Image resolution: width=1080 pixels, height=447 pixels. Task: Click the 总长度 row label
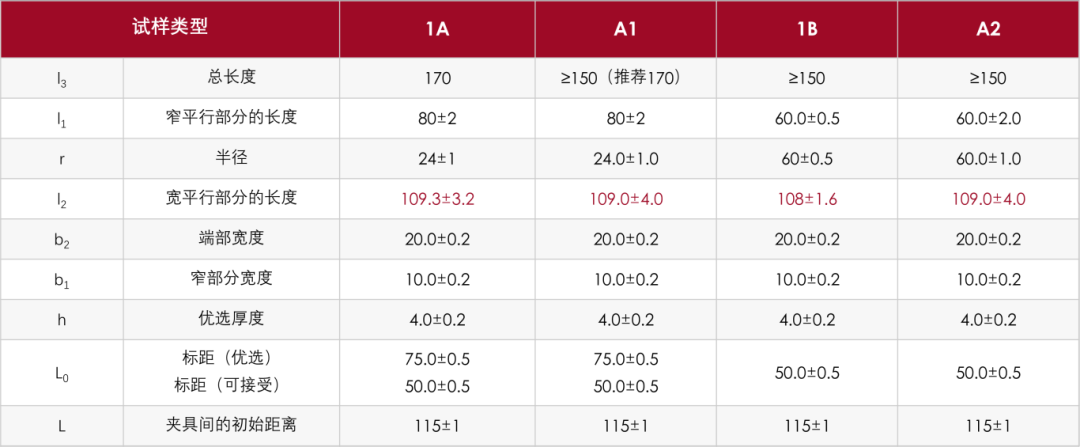(x=231, y=77)
